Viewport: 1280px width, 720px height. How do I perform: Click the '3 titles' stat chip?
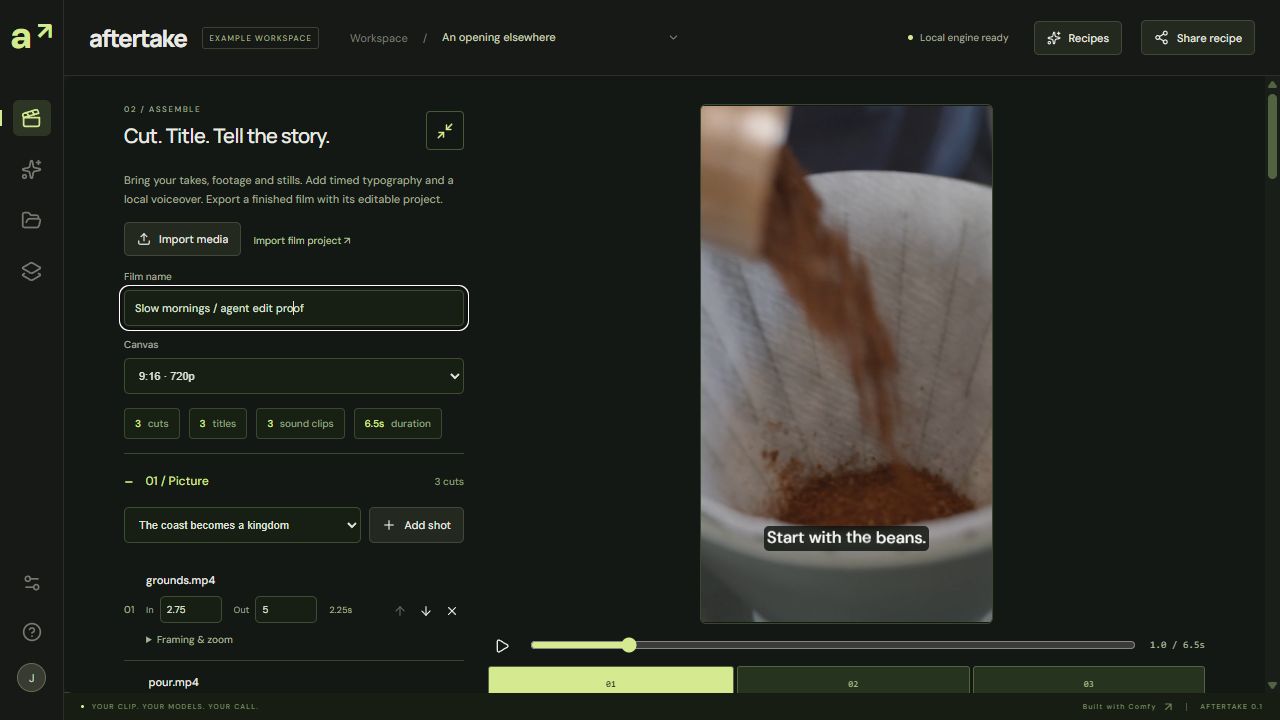click(x=218, y=423)
